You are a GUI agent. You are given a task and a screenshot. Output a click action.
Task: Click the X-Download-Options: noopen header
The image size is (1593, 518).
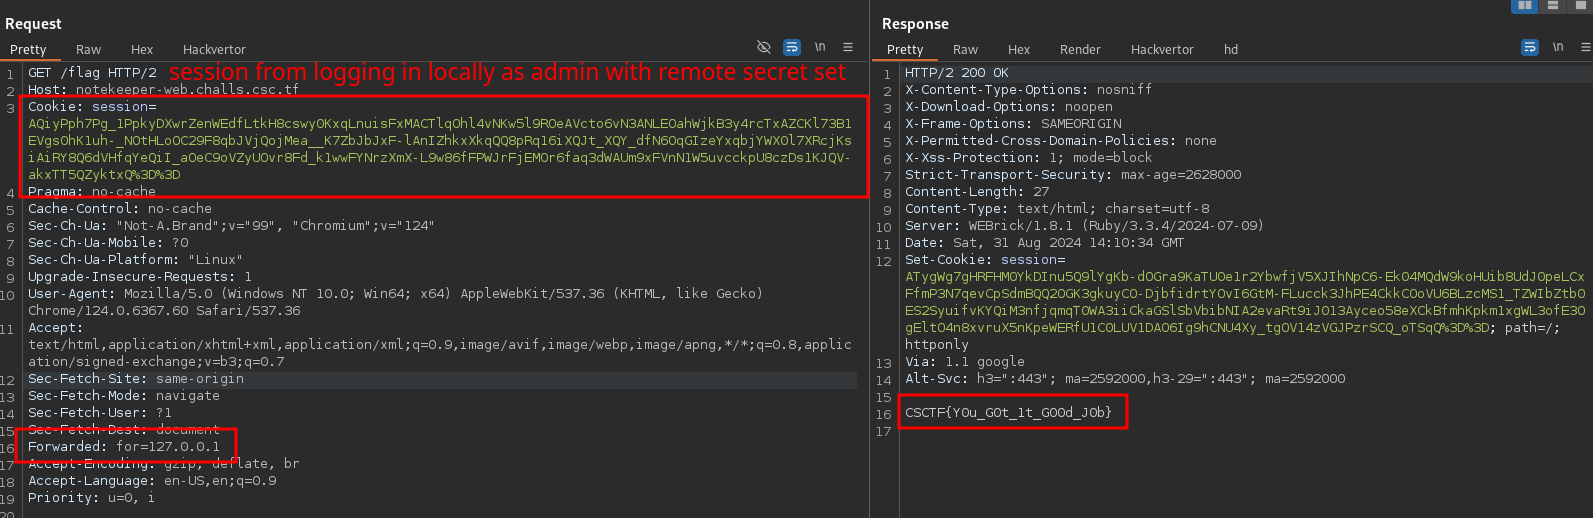1009,107
